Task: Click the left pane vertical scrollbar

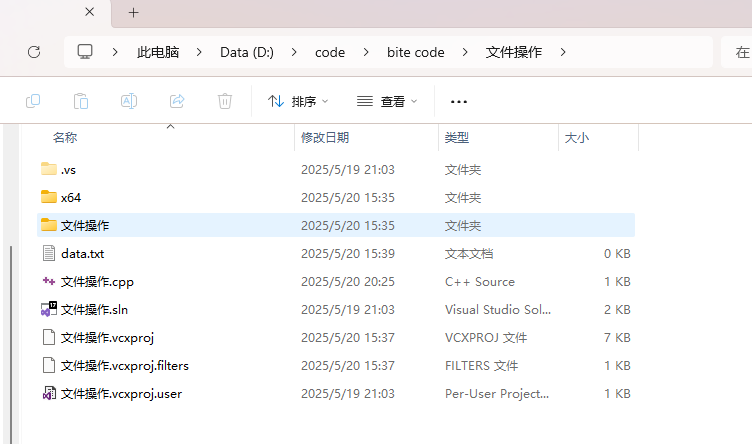Action: click(x=11, y=344)
